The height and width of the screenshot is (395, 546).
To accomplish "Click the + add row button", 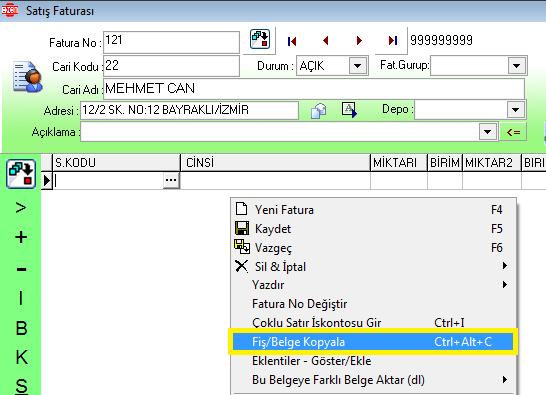I will (x=21, y=237).
